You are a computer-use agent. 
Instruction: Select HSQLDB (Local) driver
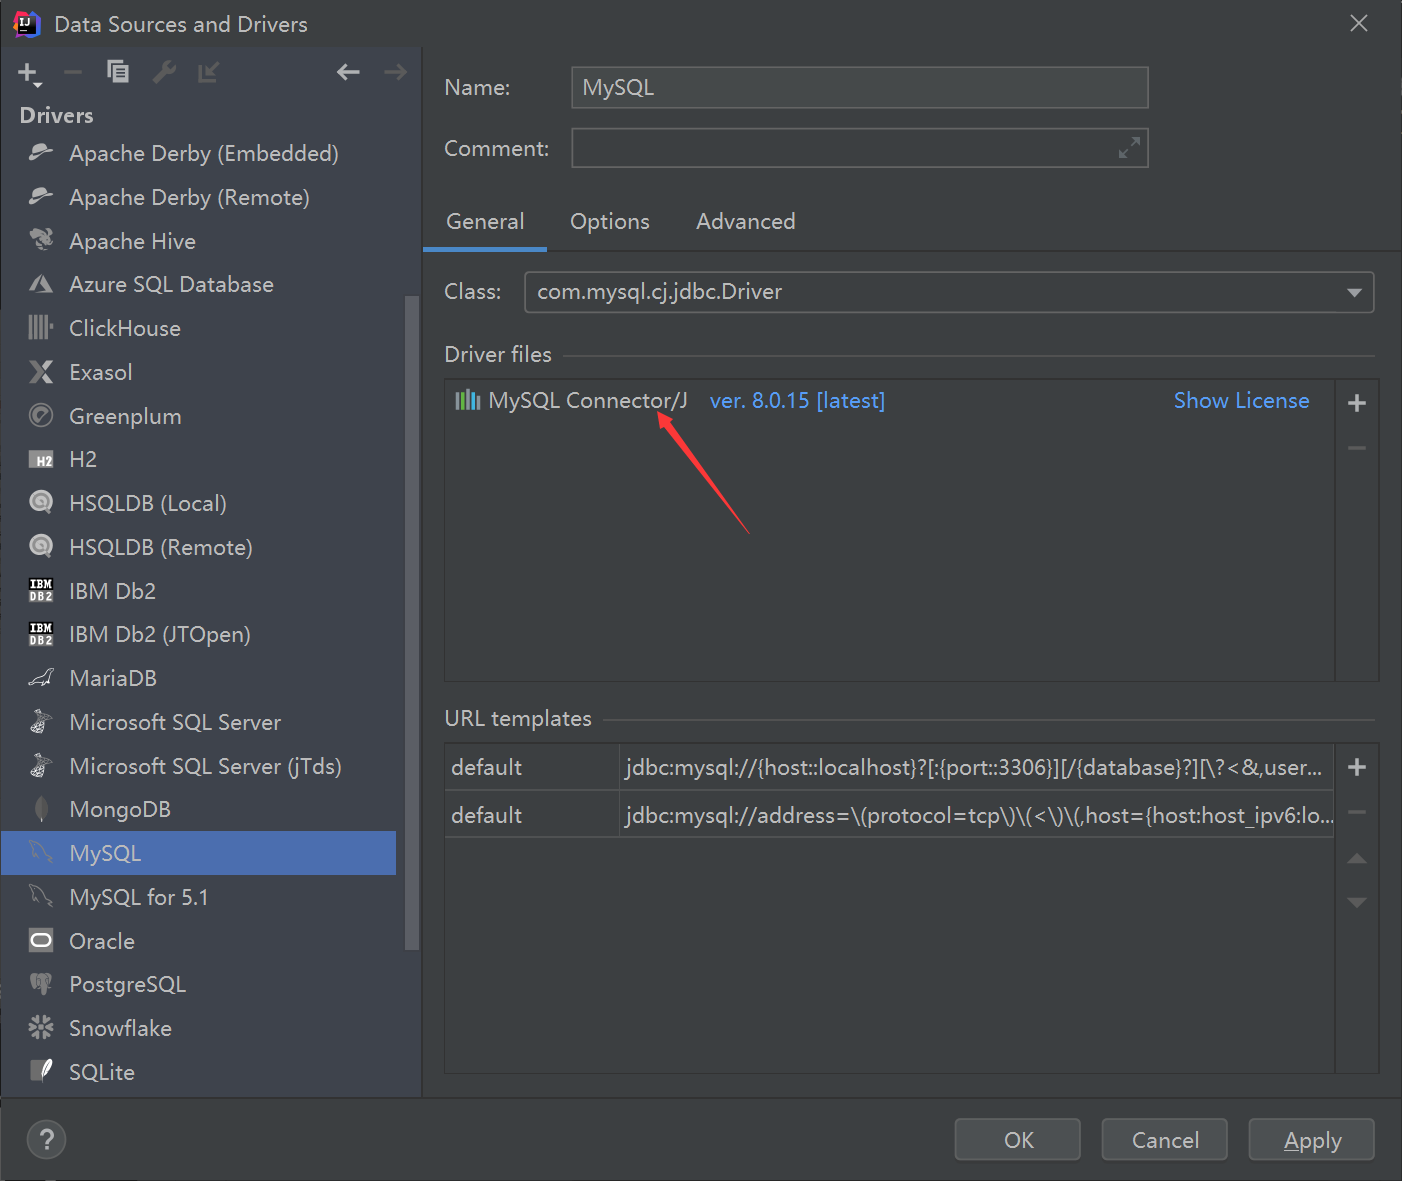[x=198, y=503]
